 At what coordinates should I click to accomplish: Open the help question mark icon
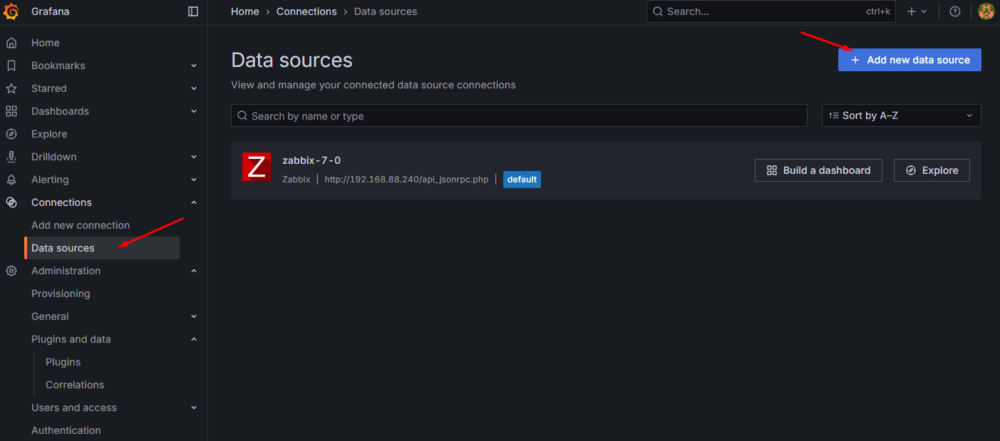(x=955, y=11)
